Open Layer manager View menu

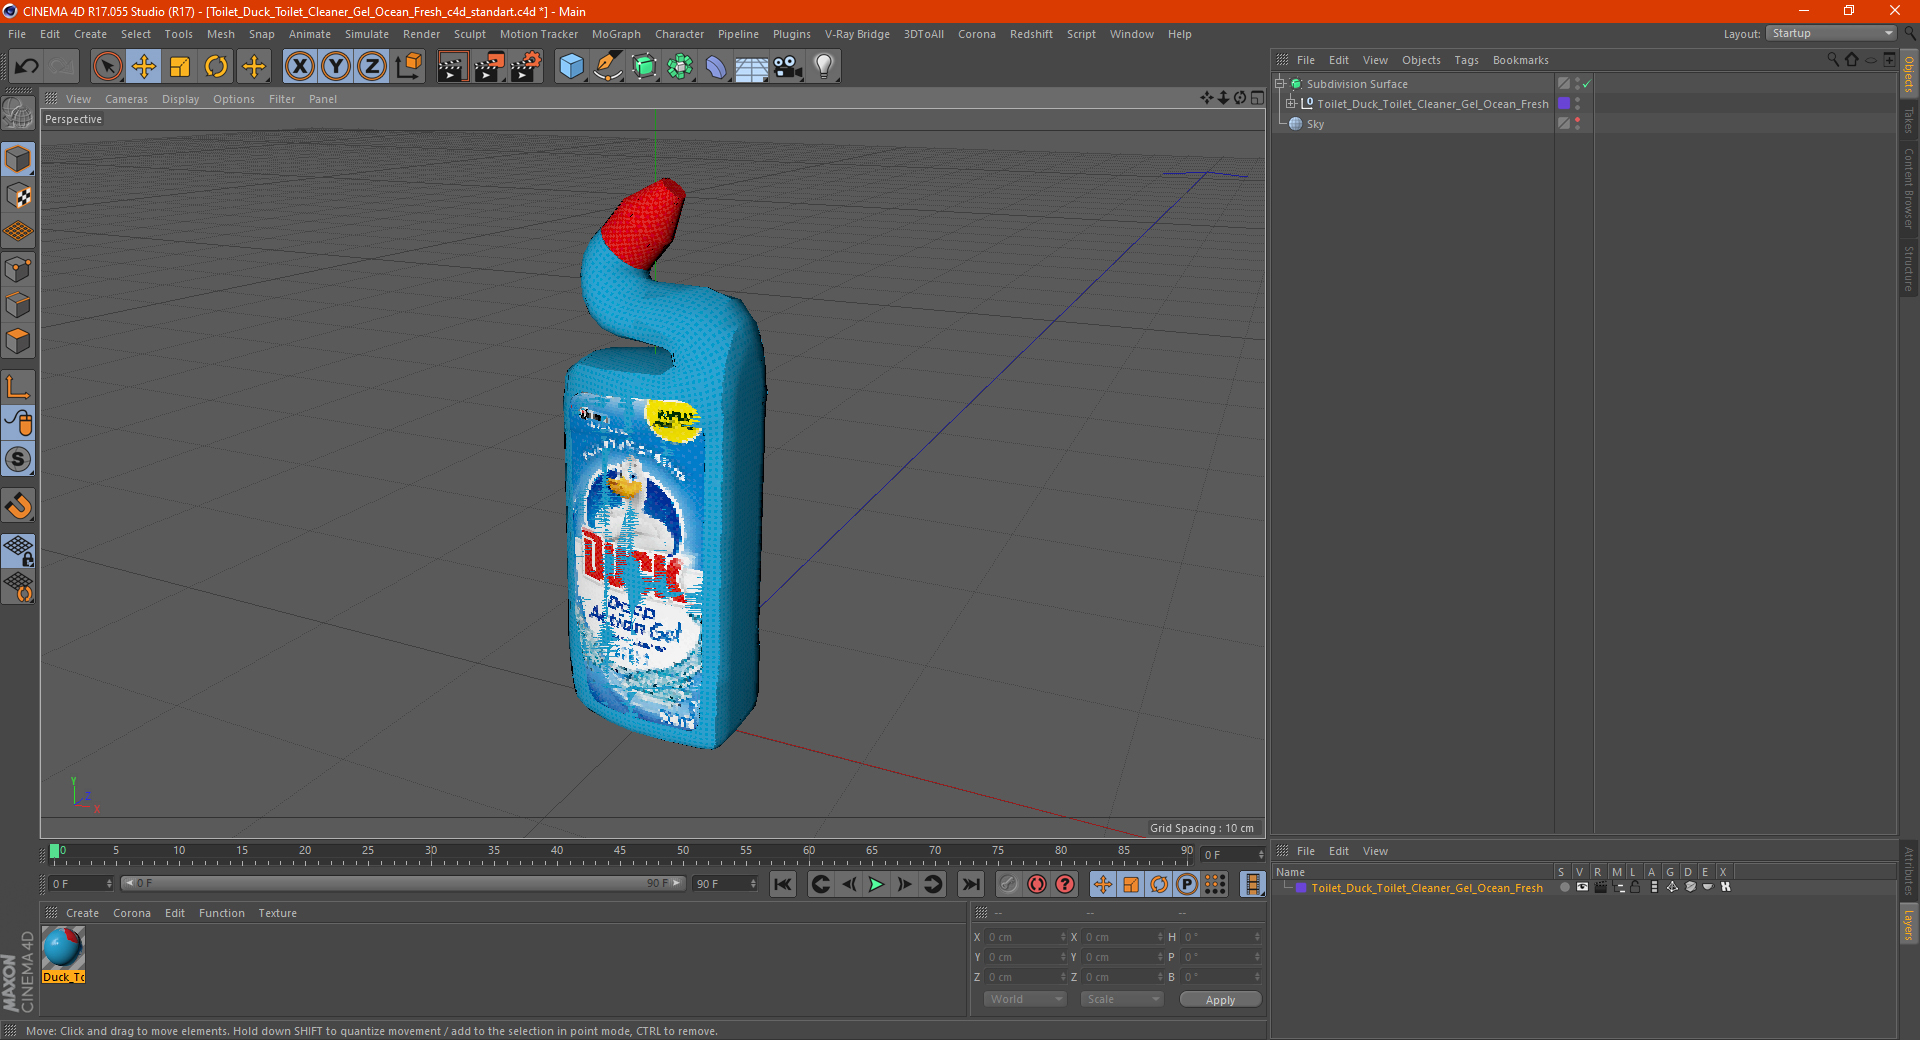[1375, 851]
